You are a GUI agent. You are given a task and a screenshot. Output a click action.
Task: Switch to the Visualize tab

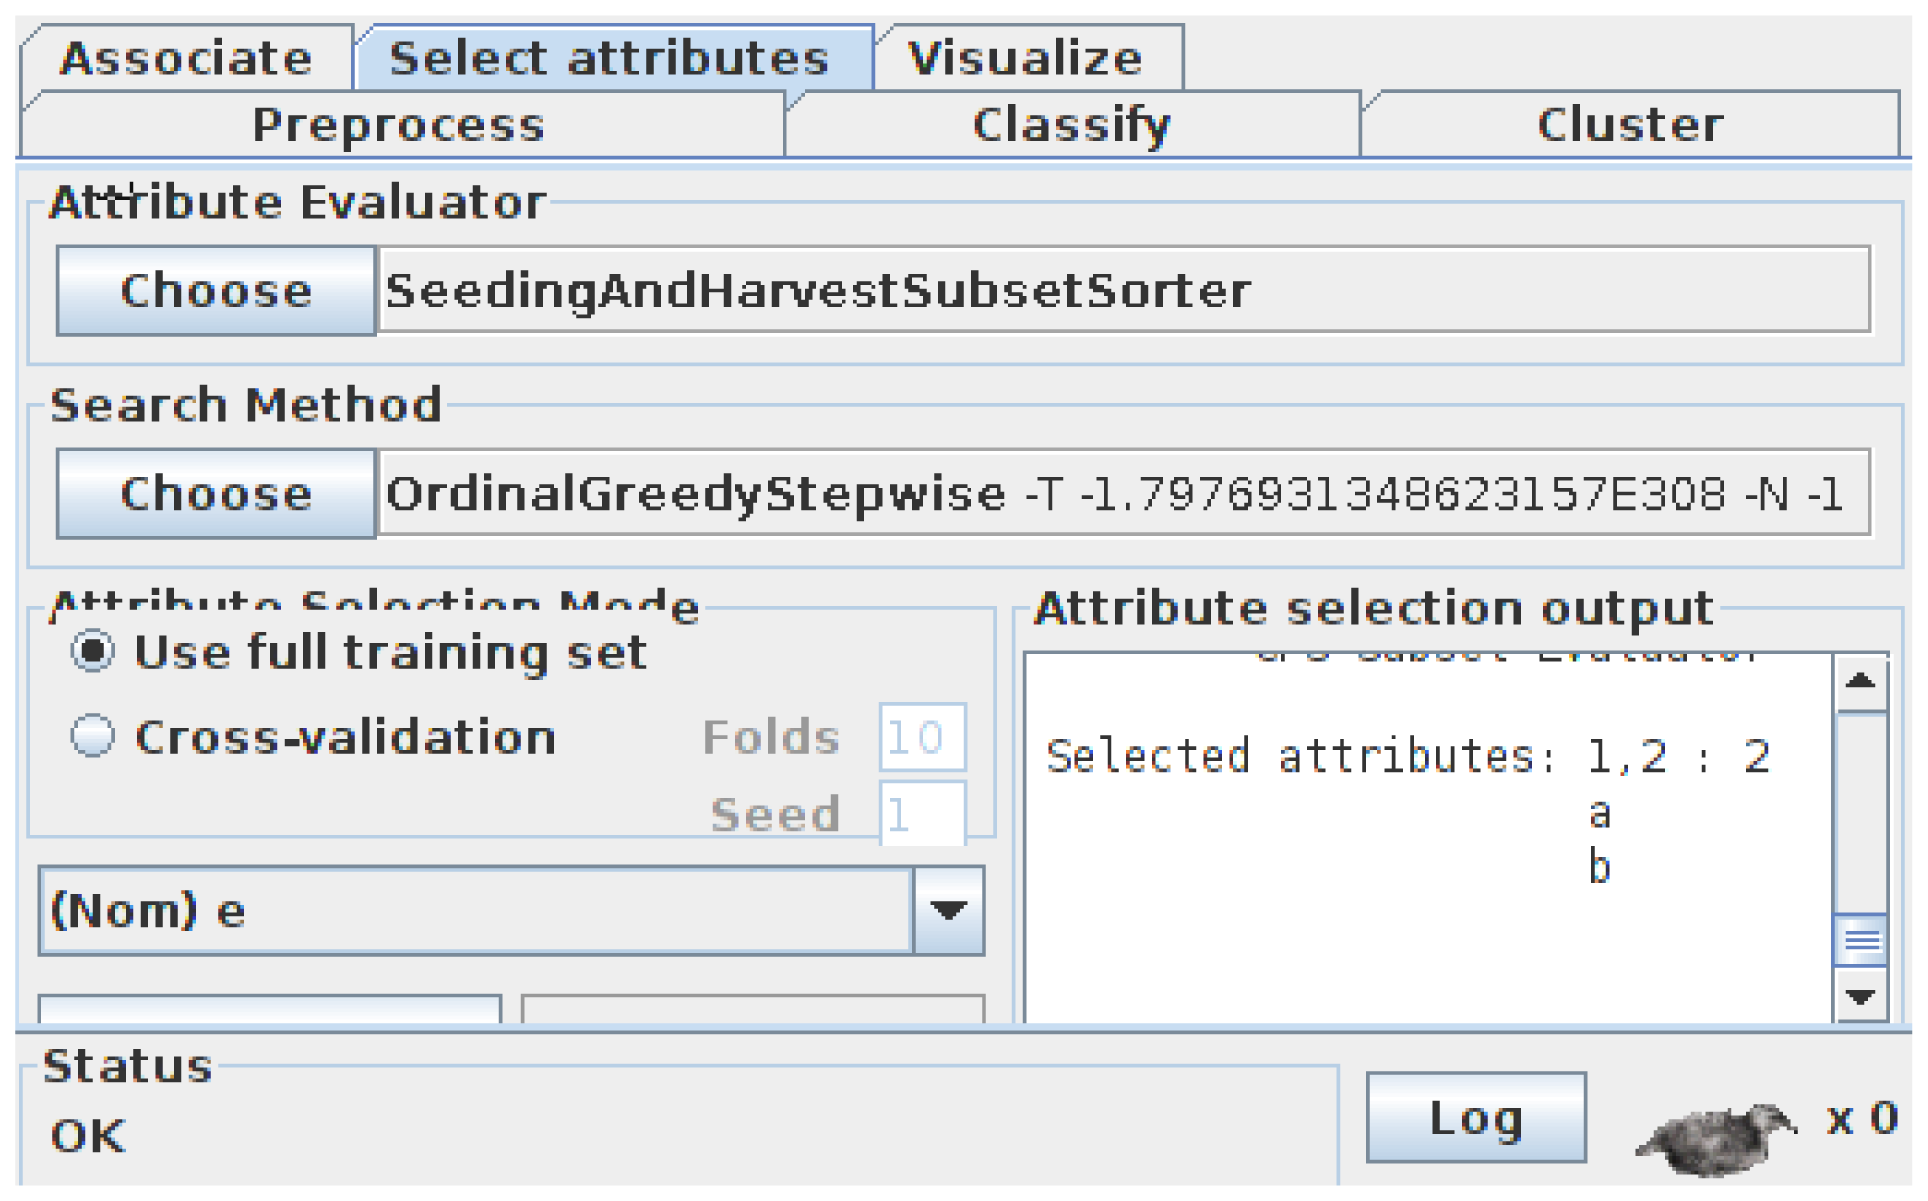[x=1027, y=58]
